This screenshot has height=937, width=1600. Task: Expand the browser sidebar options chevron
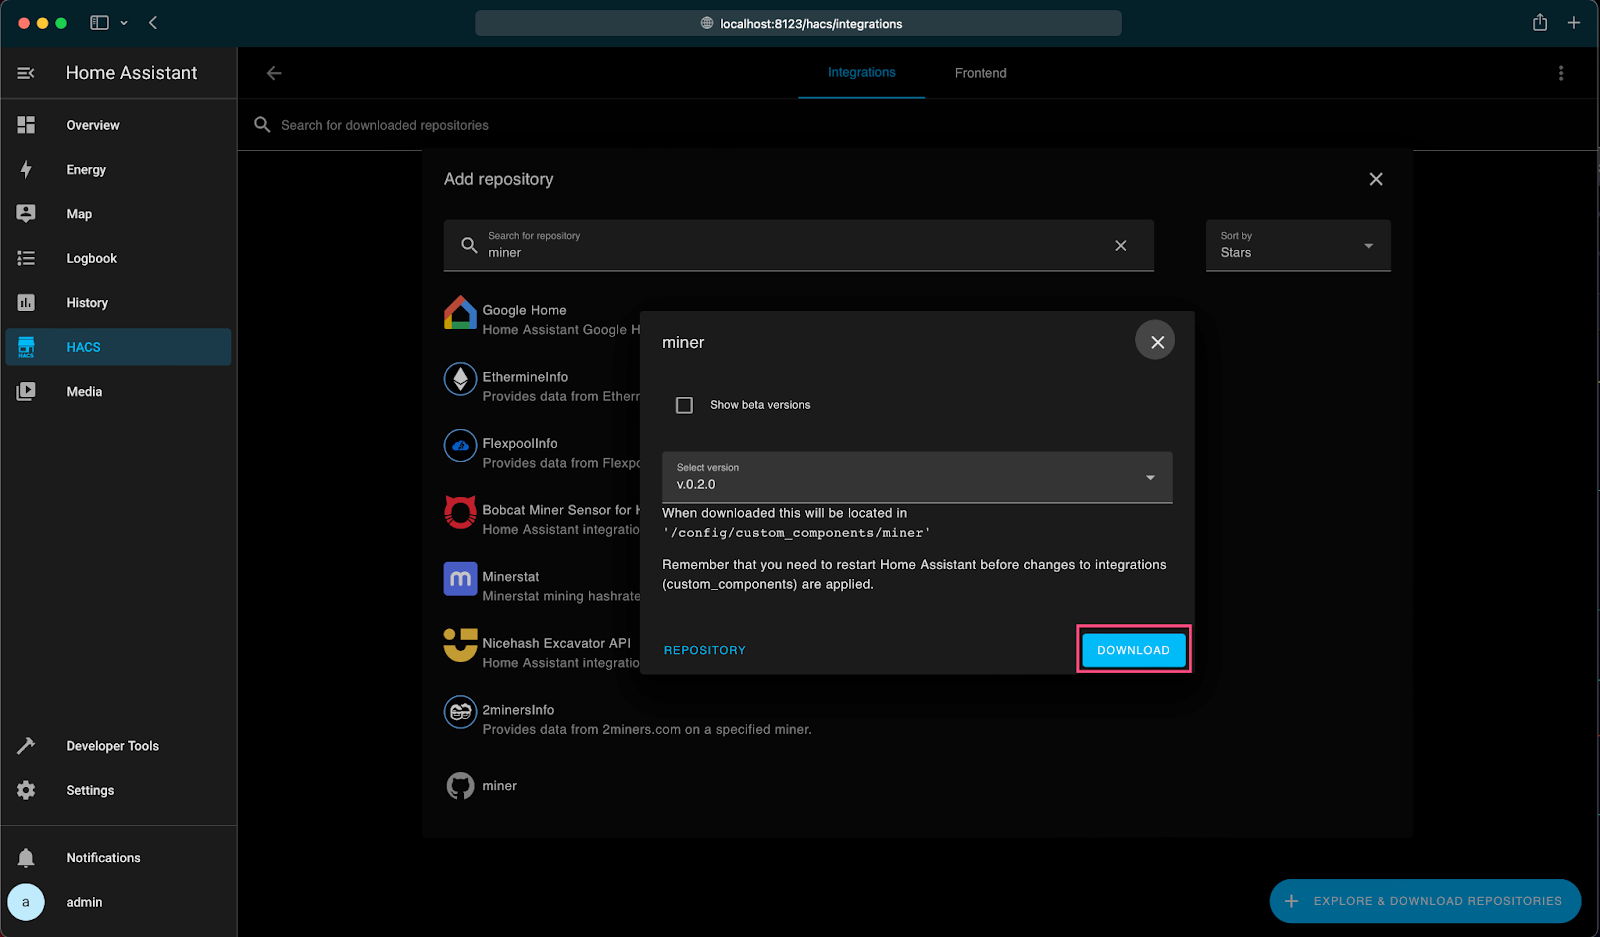[x=124, y=23]
